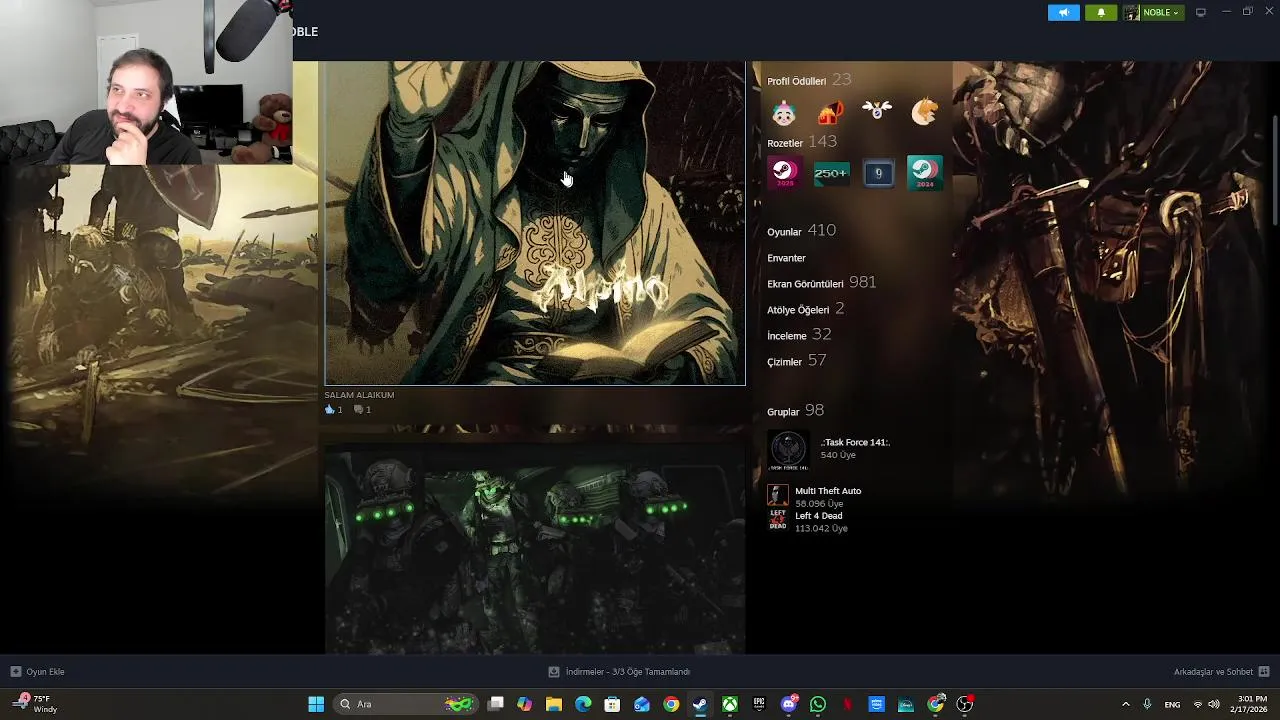Open Multi Theft Auto group link
This screenshot has height=720, width=1280.
pos(828,491)
